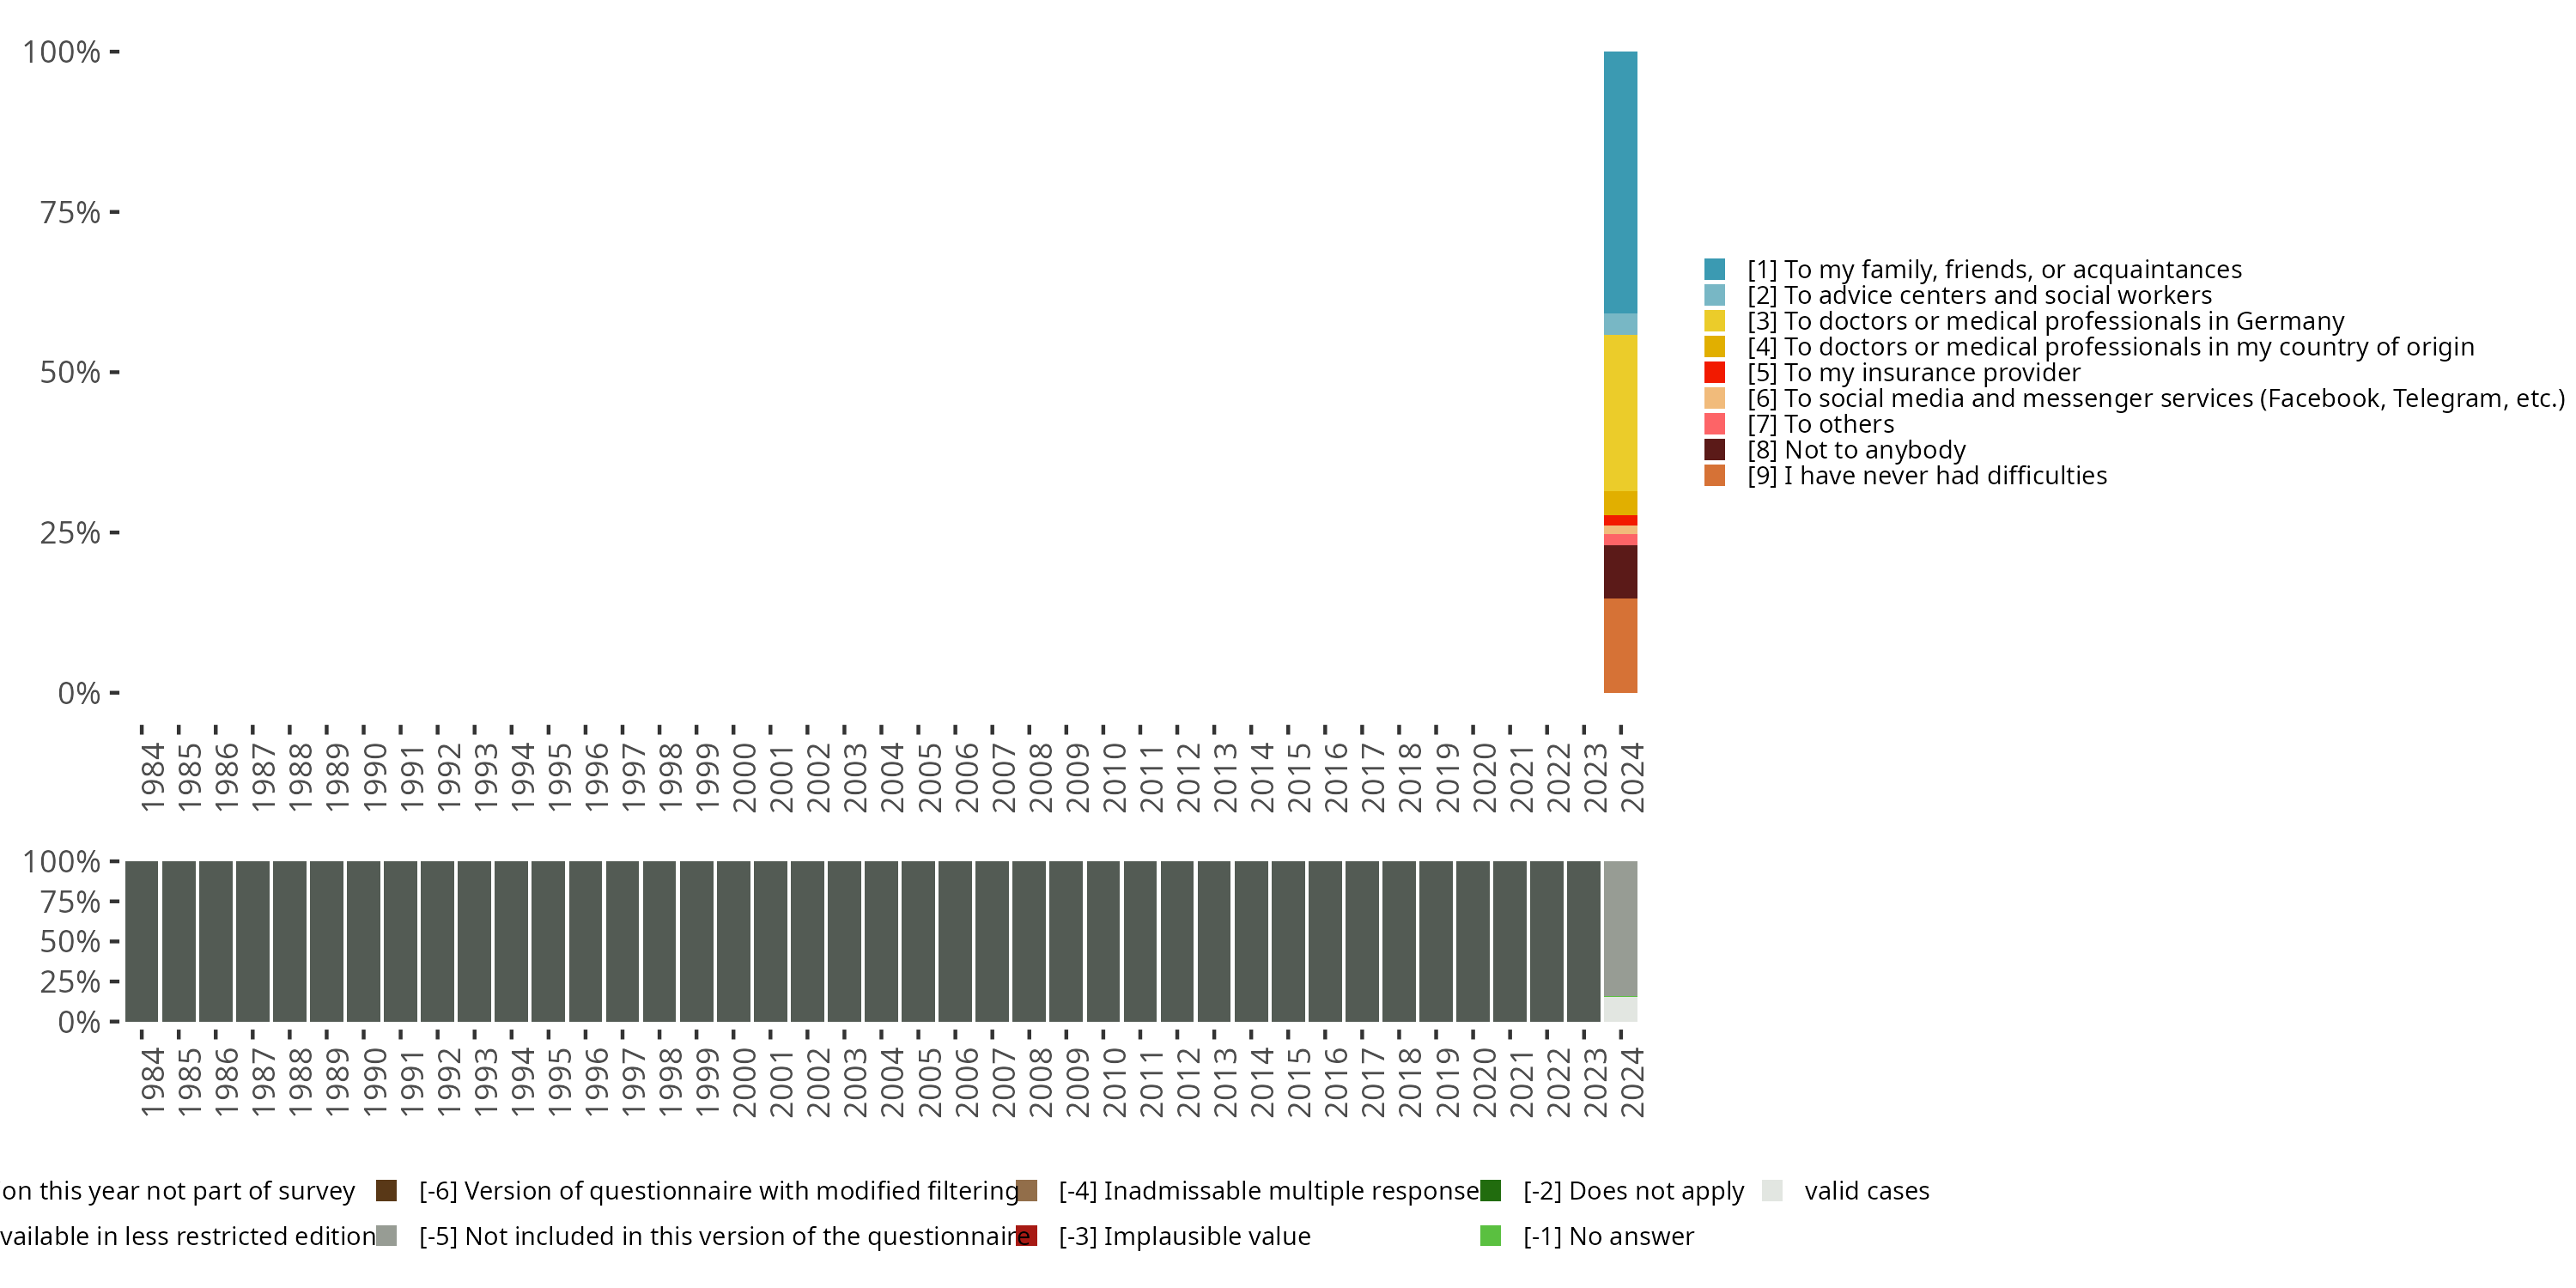
Task: Click the 1984 gray bar in lower chart
Action: pyautogui.click(x=142, y=940)
